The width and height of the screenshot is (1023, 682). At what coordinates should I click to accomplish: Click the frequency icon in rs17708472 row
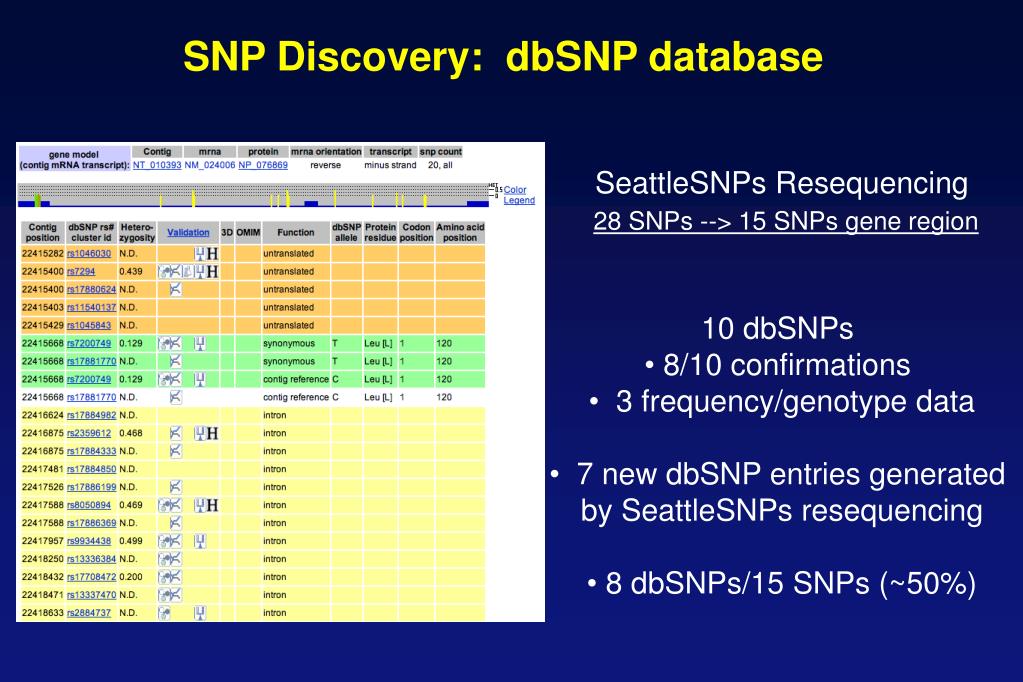click(x=176, y=577)
